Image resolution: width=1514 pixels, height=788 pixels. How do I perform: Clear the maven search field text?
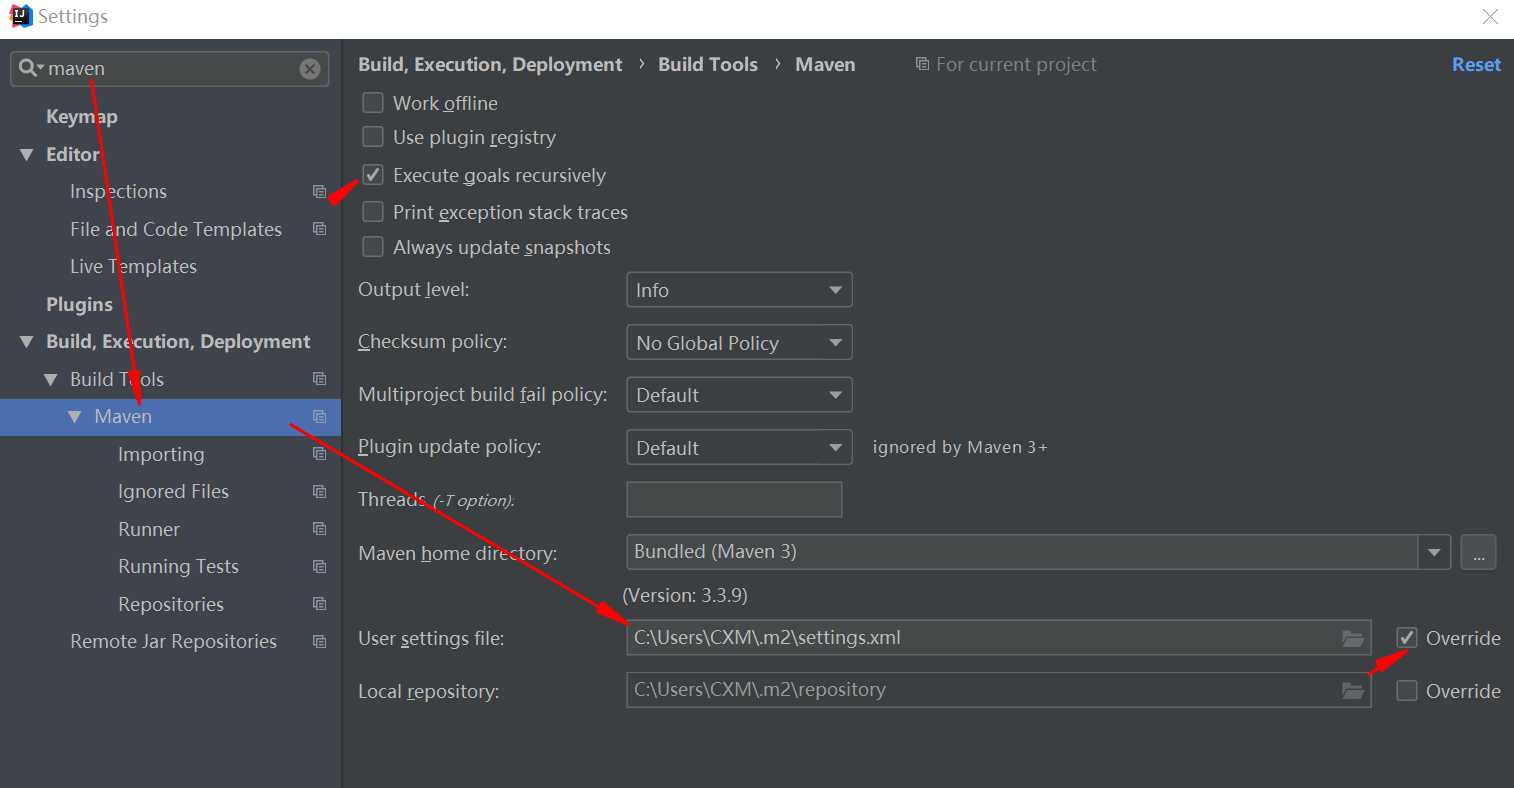pos(310,69)
